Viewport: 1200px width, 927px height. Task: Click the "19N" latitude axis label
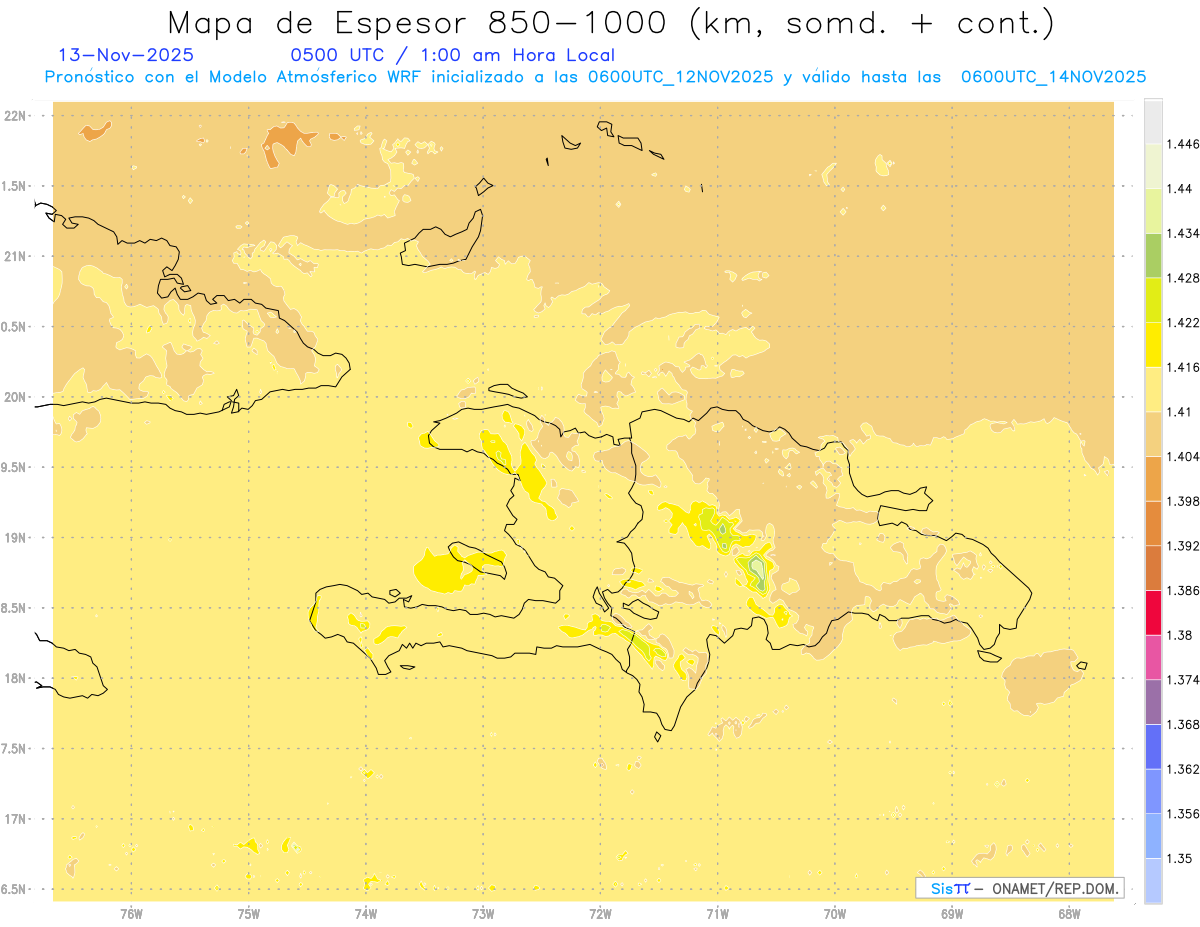tap(16, 538)
